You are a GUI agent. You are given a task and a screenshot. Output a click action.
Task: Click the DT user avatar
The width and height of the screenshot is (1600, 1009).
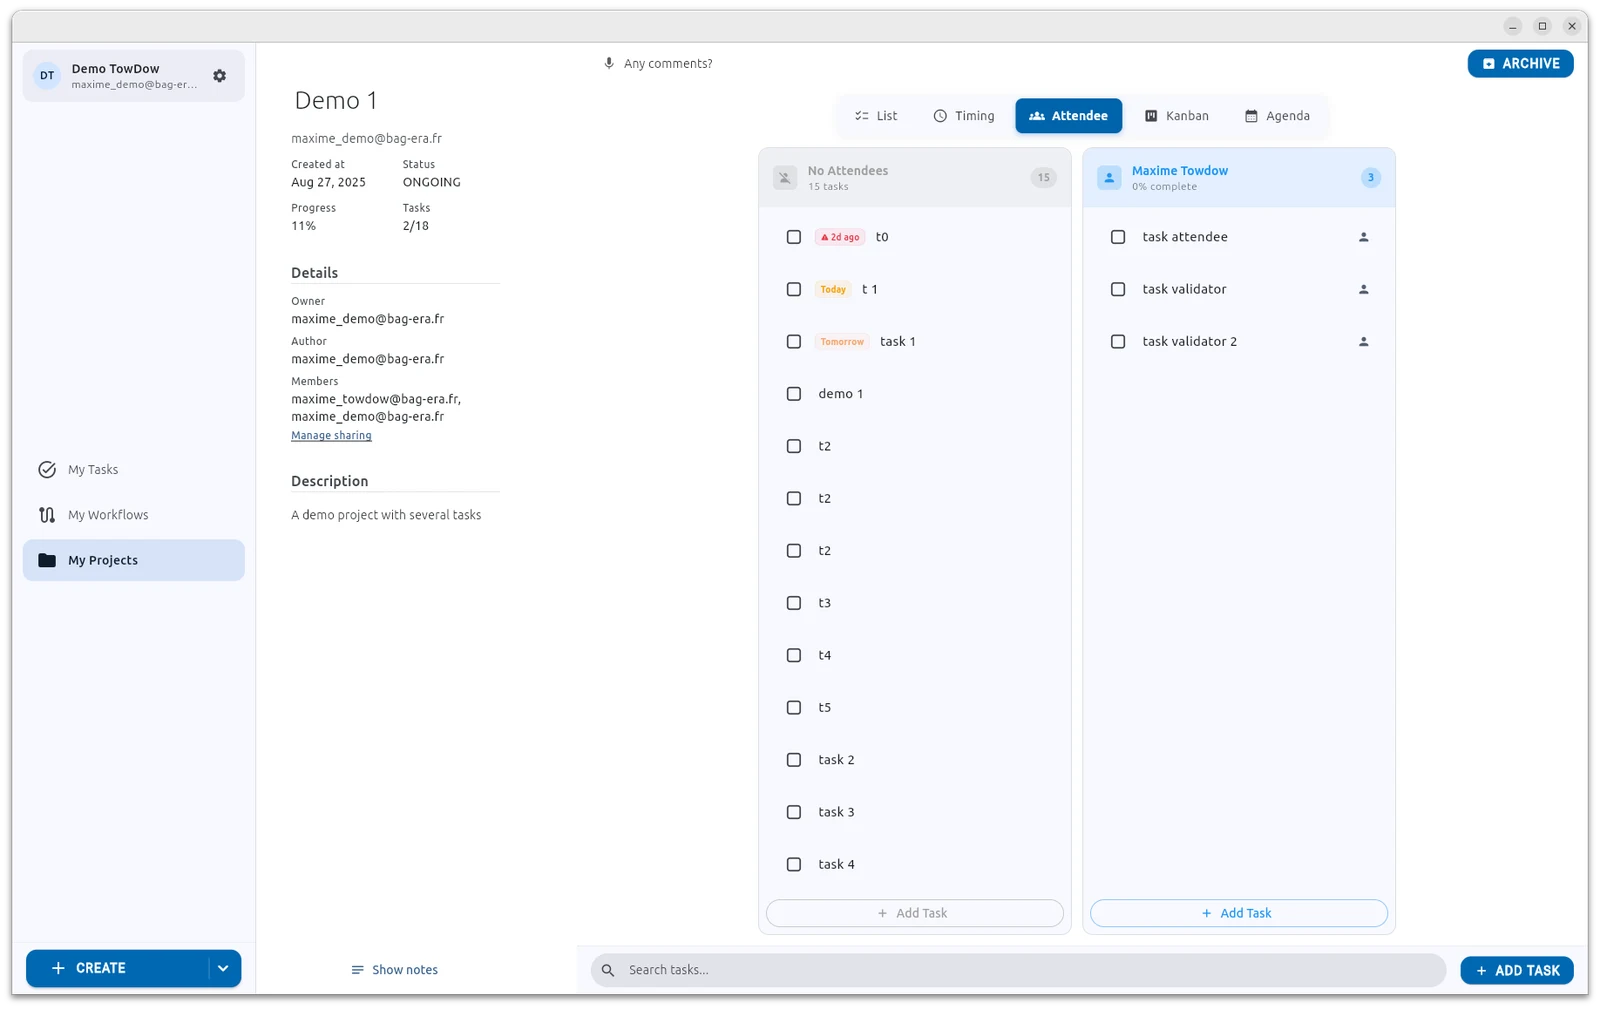(x=47, y=76)
